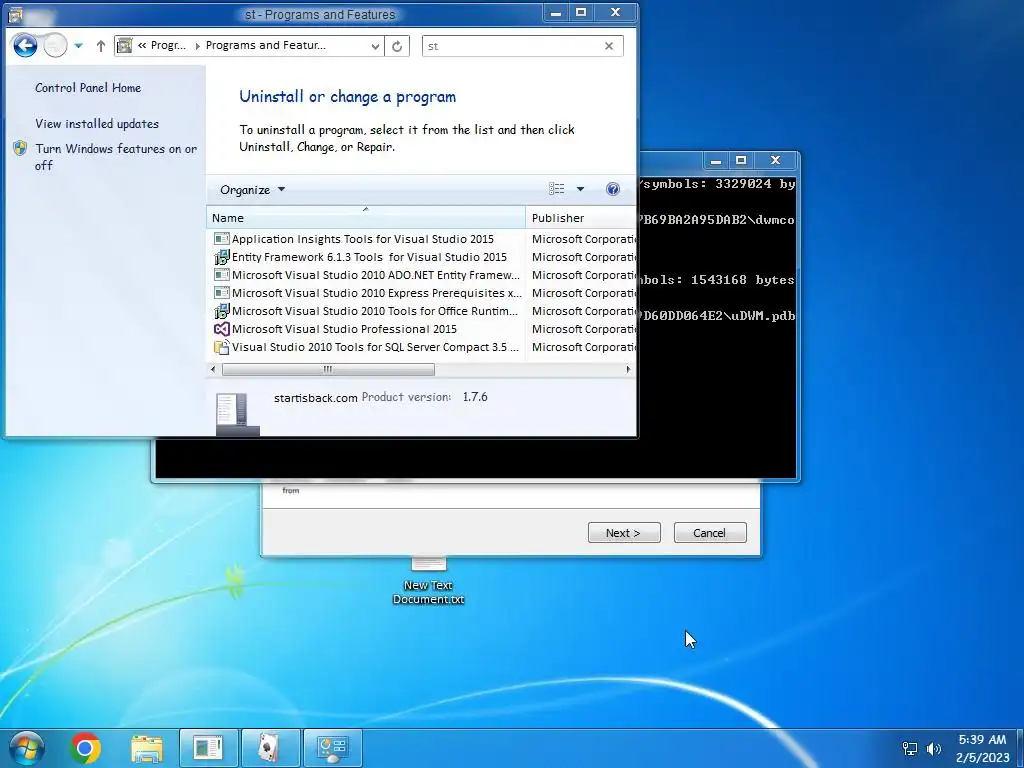Refresh the Programs and Features list

coord(396,46)
